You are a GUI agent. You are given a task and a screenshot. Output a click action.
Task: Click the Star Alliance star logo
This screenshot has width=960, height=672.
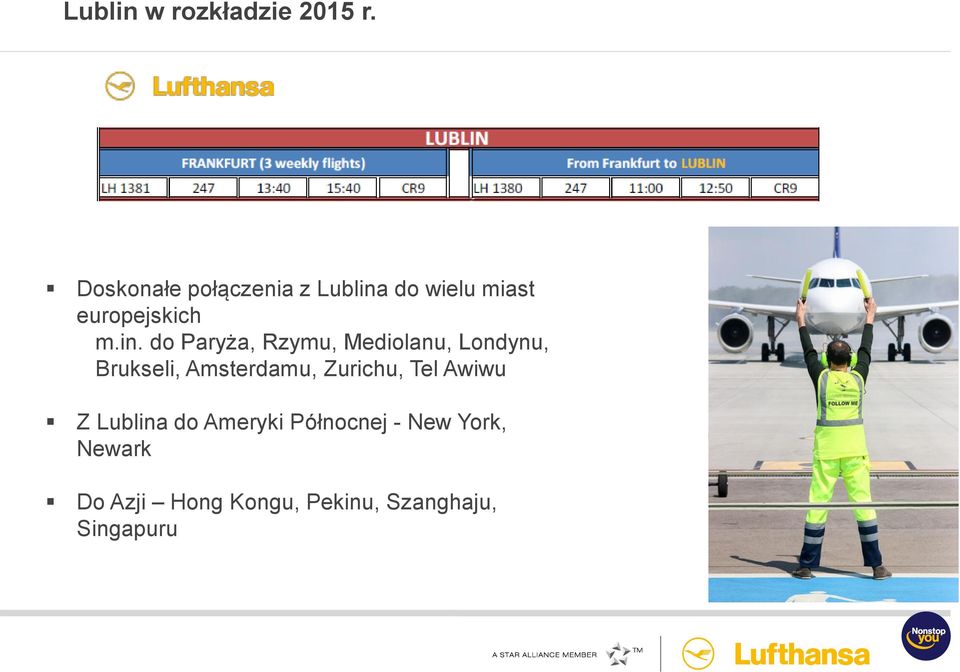pyautogui.click(x=618, y=654)
